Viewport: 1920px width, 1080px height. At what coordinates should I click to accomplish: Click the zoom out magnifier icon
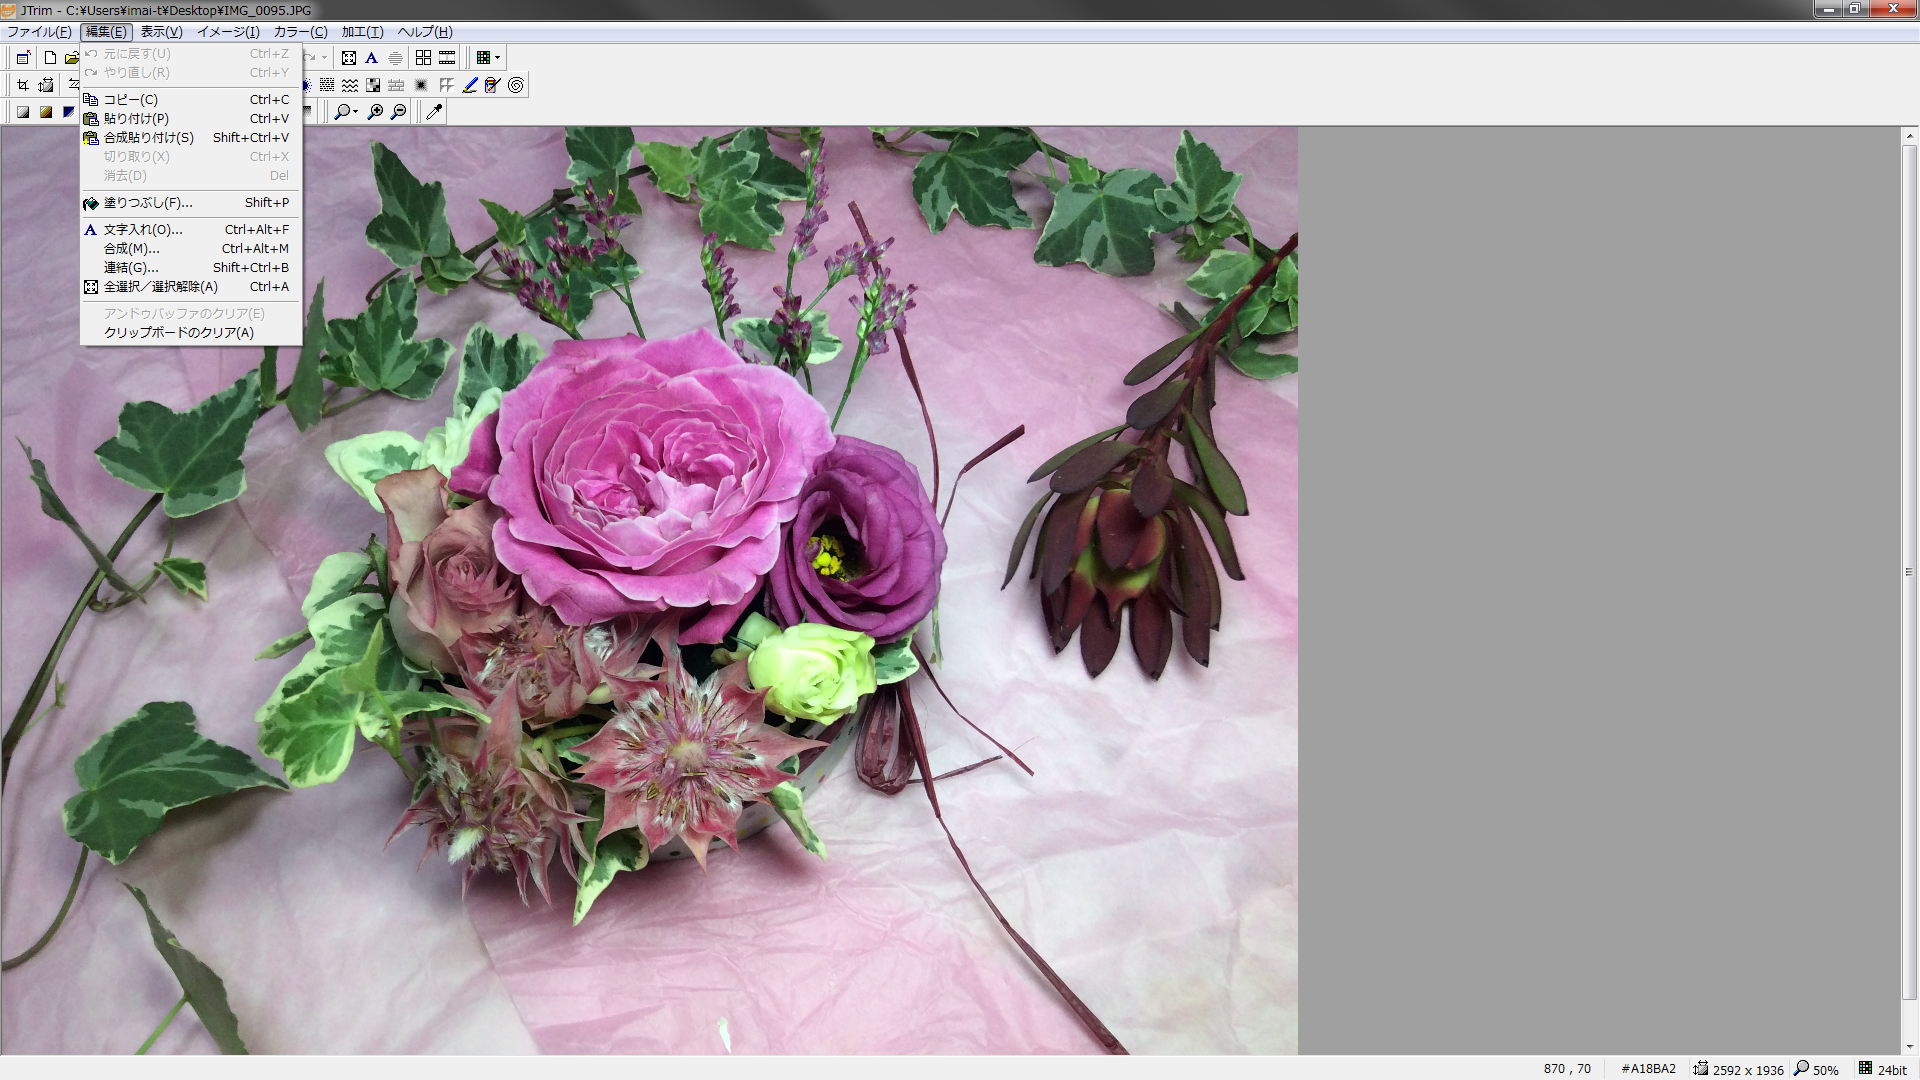pyautogui.click(x=399, y=112)
